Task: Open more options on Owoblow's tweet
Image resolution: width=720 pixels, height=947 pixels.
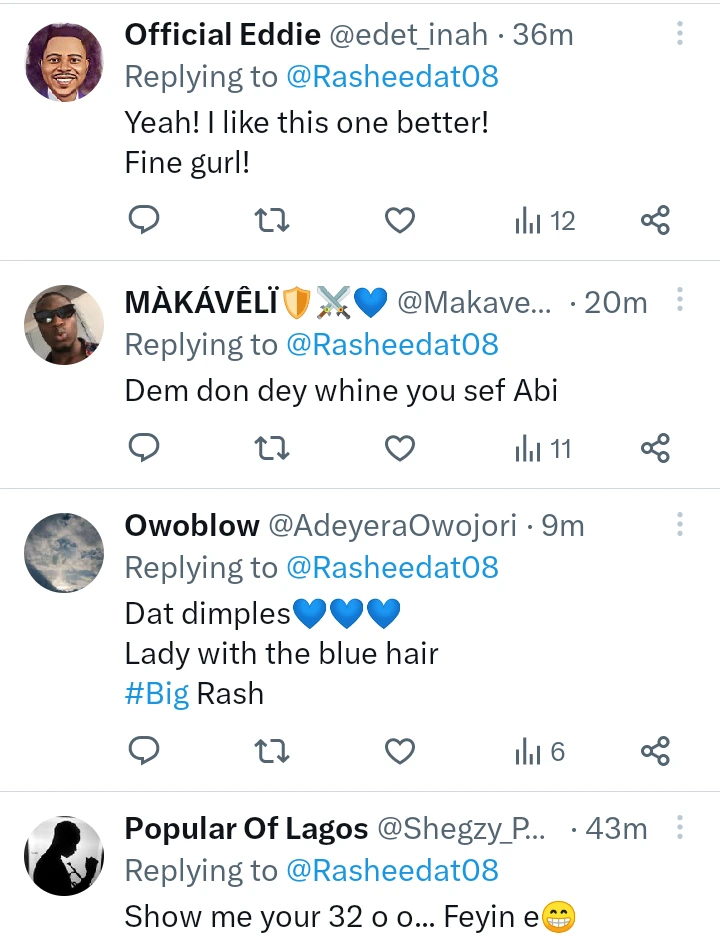Action: click(x=679, y=524)
